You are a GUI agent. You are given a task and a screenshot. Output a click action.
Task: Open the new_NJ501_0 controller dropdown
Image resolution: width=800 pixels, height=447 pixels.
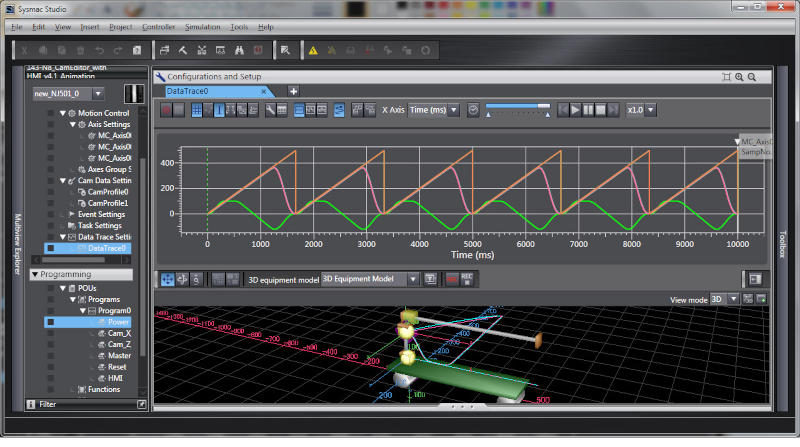98,93
